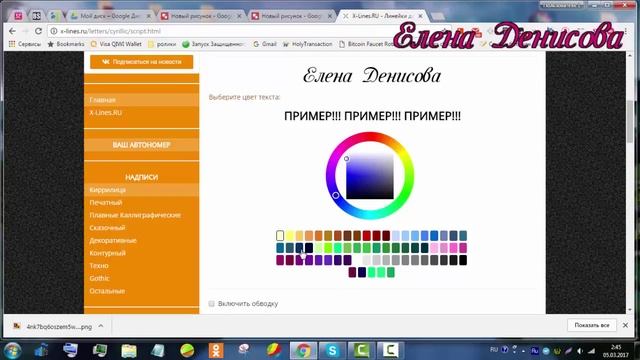
Task: Open second Camtasia taskbar icon
Action: tap(390, 350)
